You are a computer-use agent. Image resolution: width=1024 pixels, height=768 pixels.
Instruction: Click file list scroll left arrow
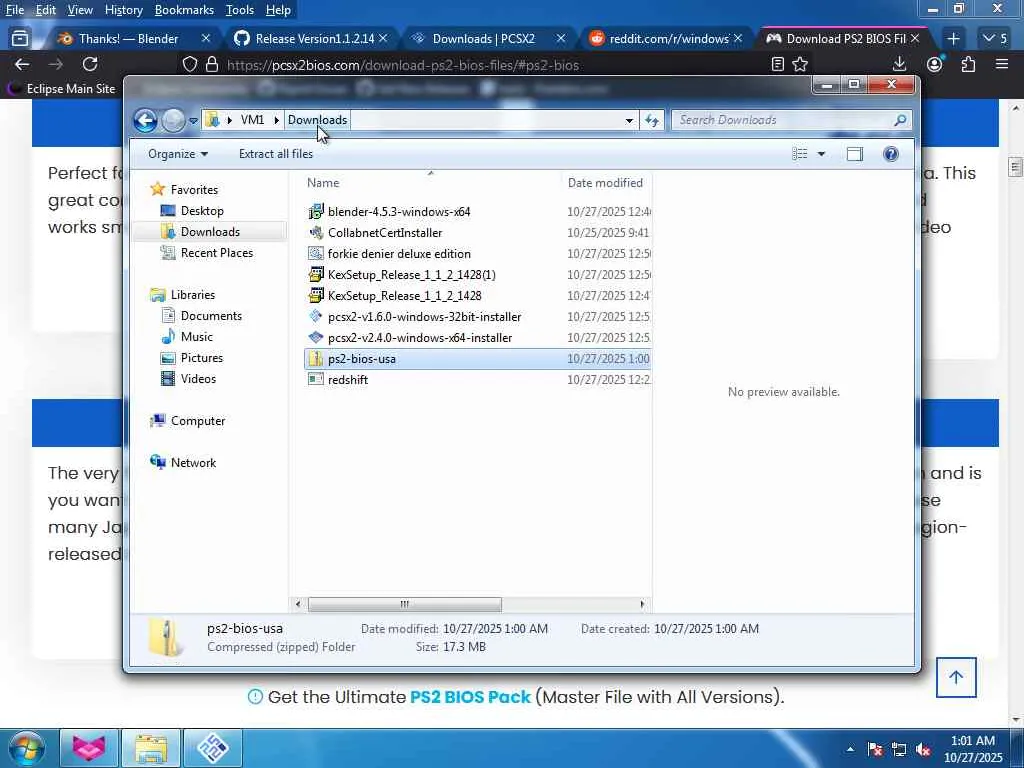(x=298, y=604)
